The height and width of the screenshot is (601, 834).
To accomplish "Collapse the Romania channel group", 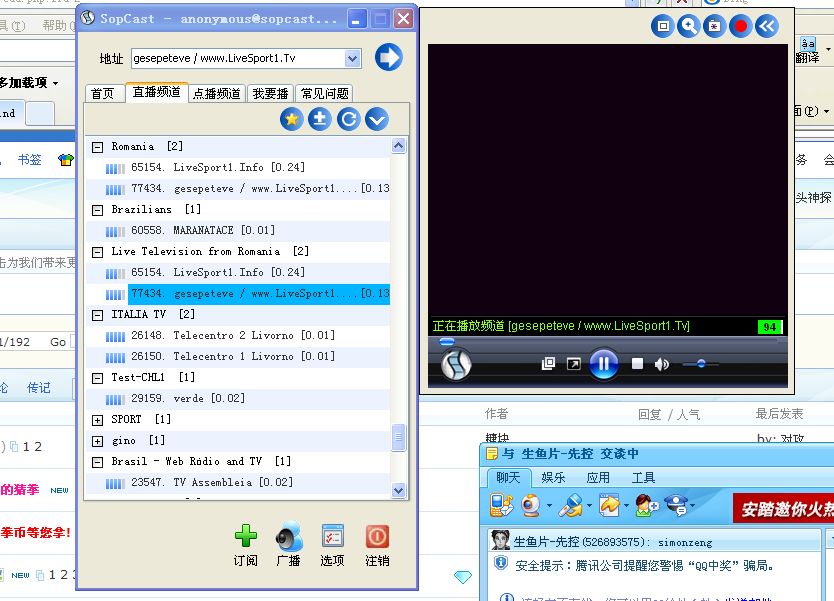I will (97, 147).
